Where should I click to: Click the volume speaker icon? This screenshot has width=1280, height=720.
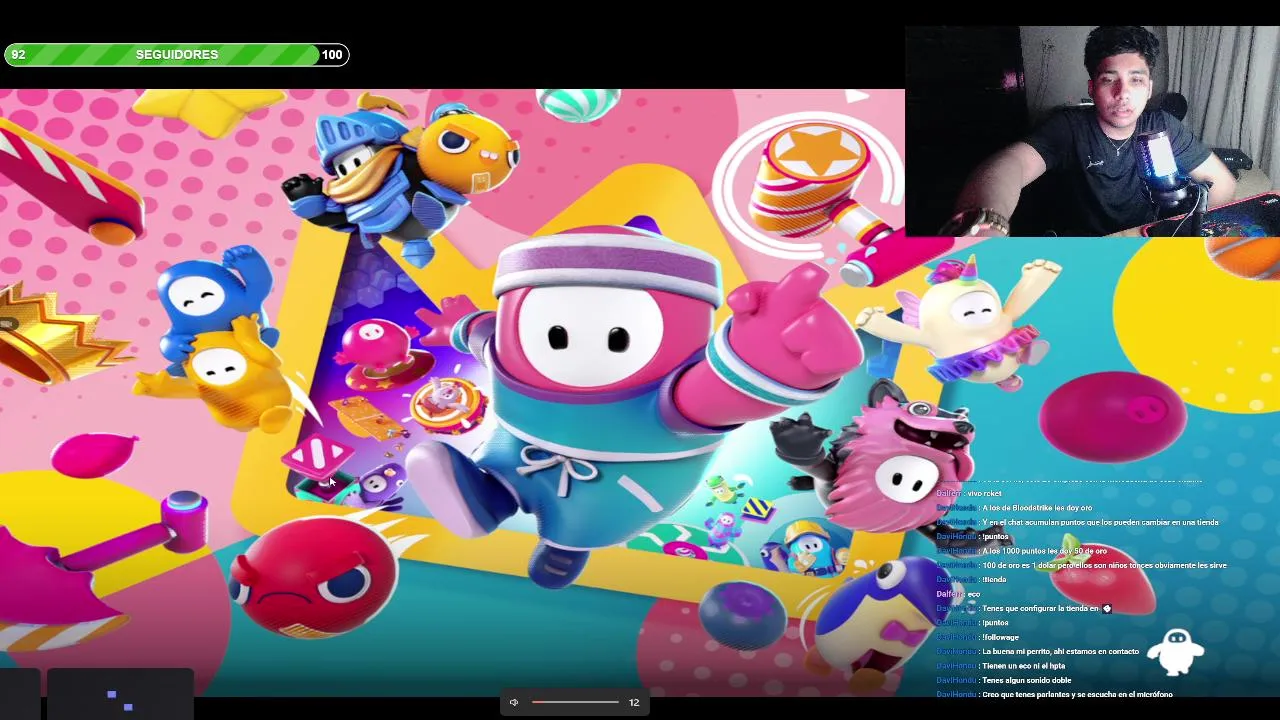[x=514, y=702]
